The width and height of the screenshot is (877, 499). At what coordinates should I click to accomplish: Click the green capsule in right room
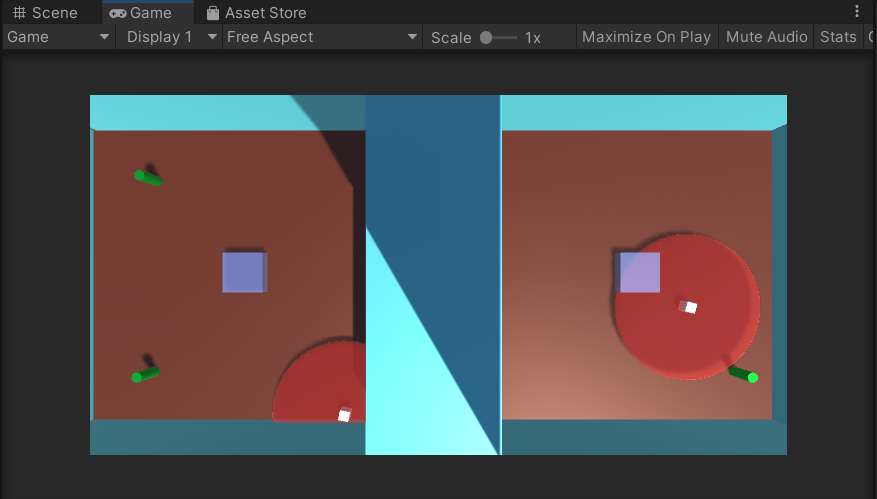743,375
